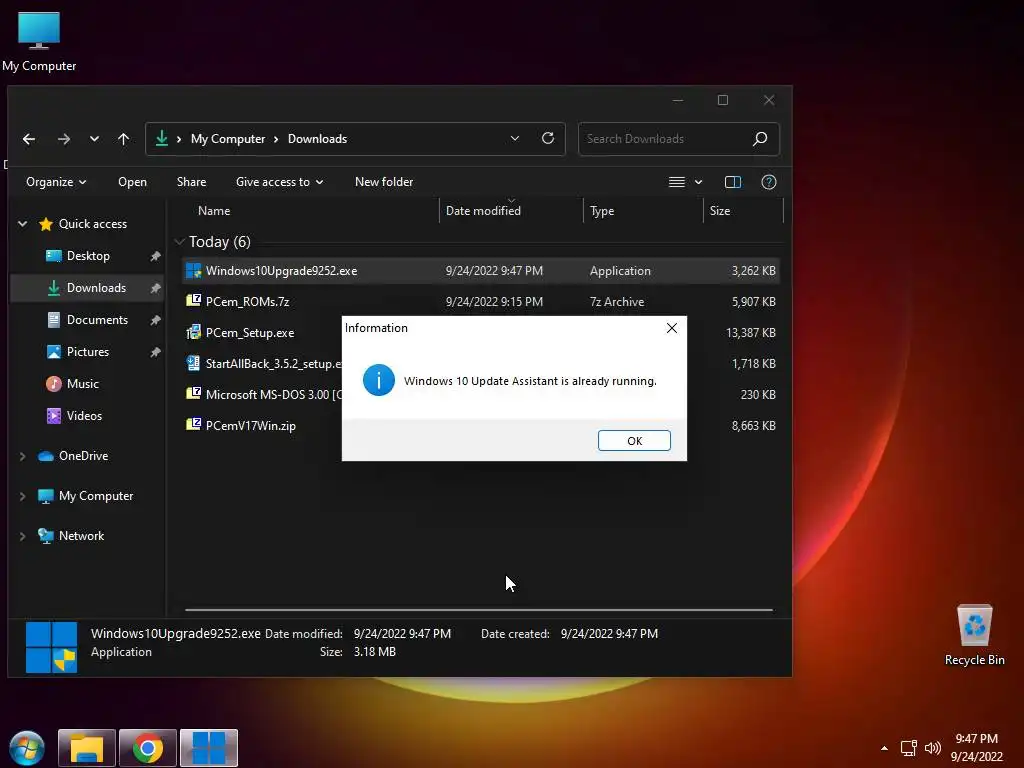Click the view layout icon
Image resolution: width=1024 pixels, height=768 pixels.
point(677,182)
